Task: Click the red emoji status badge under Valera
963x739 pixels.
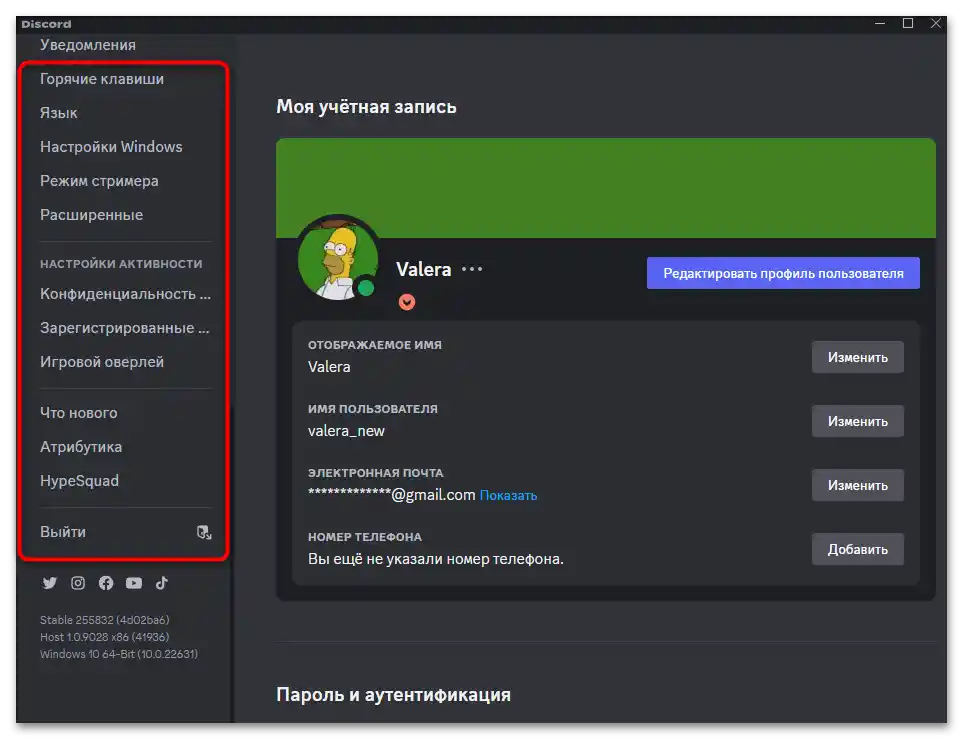Action: 407,301
